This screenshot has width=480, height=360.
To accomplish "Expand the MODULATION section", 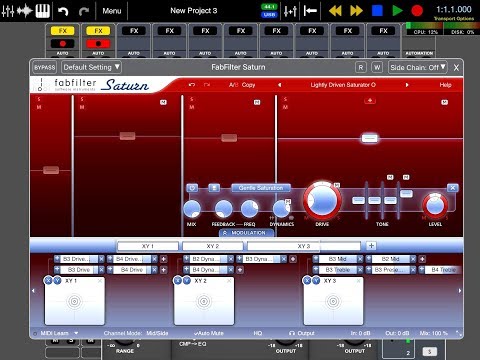I will 246,233.
